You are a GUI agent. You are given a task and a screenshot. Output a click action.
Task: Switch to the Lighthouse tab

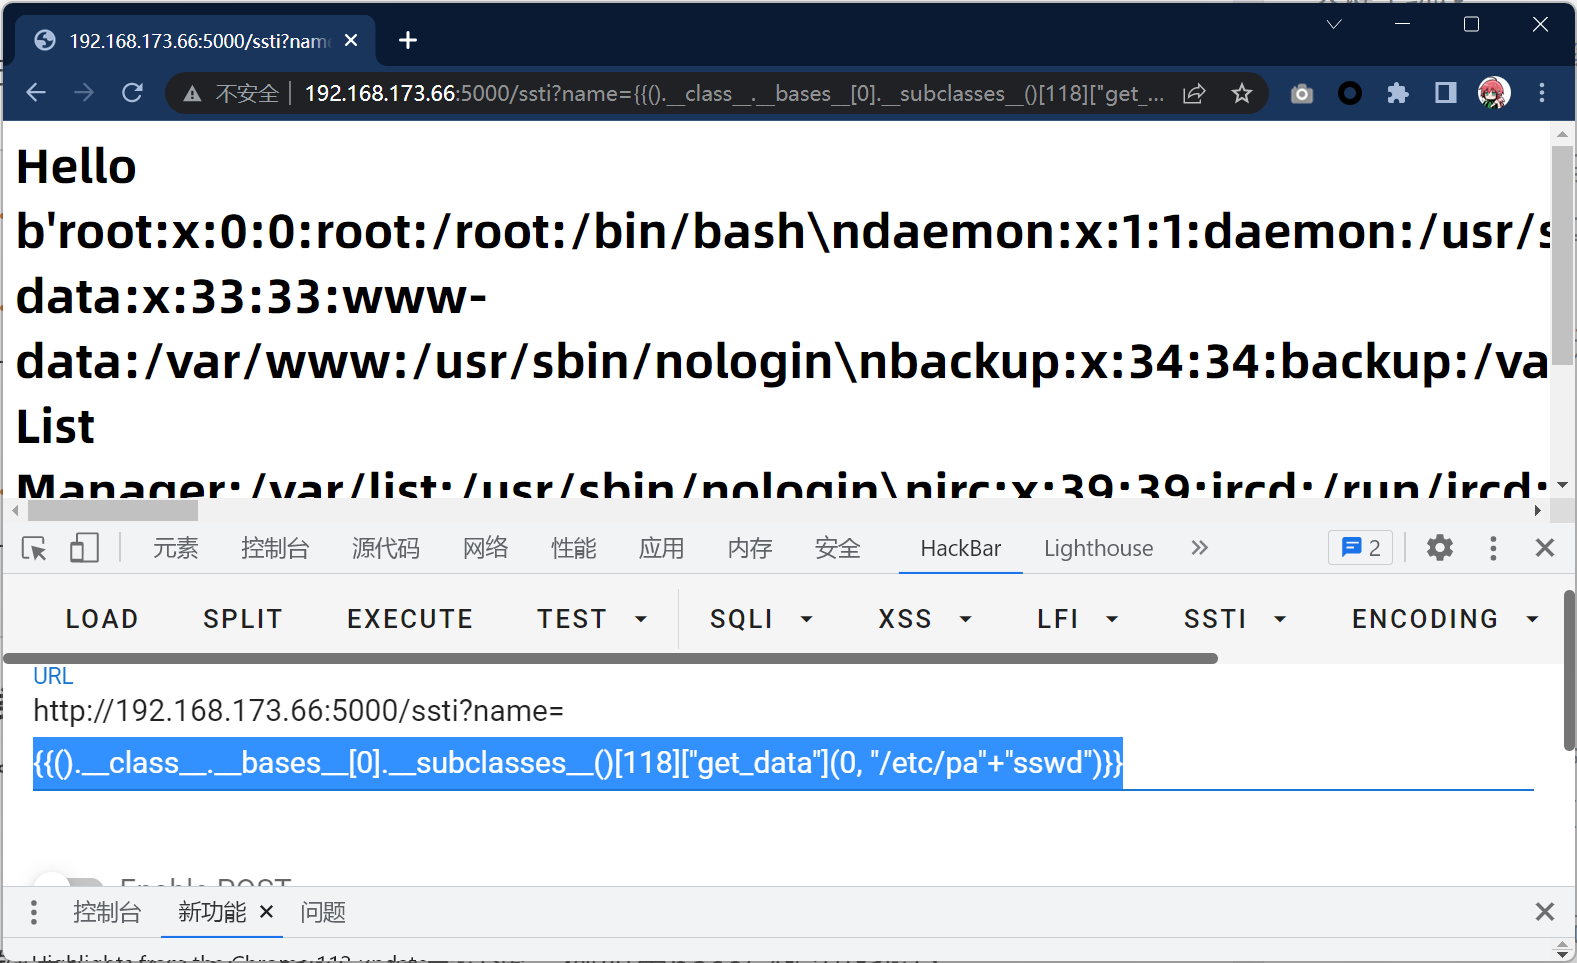pyautogui.click(x=1098, y=548)
